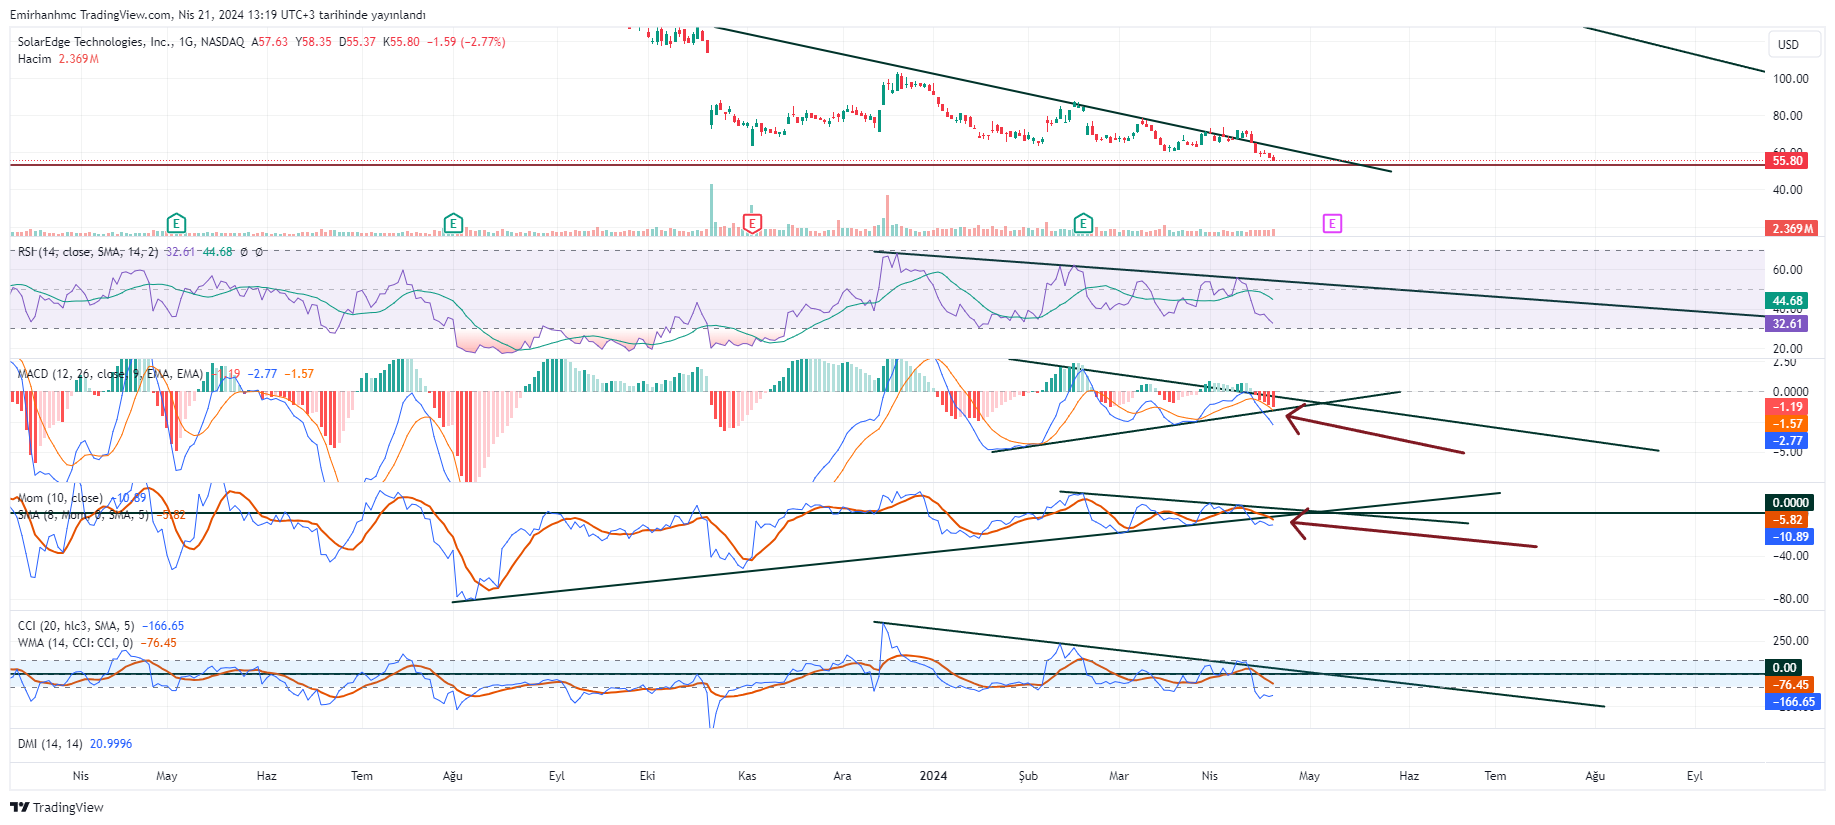Click the 2.369M volume axis label
This screenshot has height=825, width=1835.
[1793, 228]
